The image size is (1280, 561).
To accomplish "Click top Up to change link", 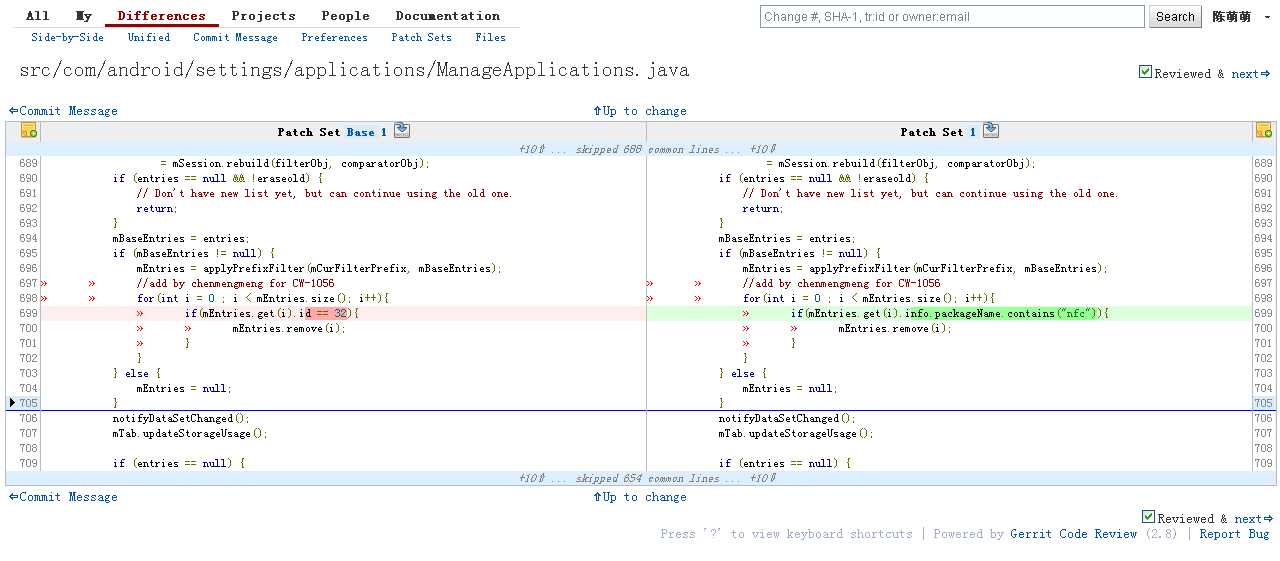I will (x=640, y=111).
